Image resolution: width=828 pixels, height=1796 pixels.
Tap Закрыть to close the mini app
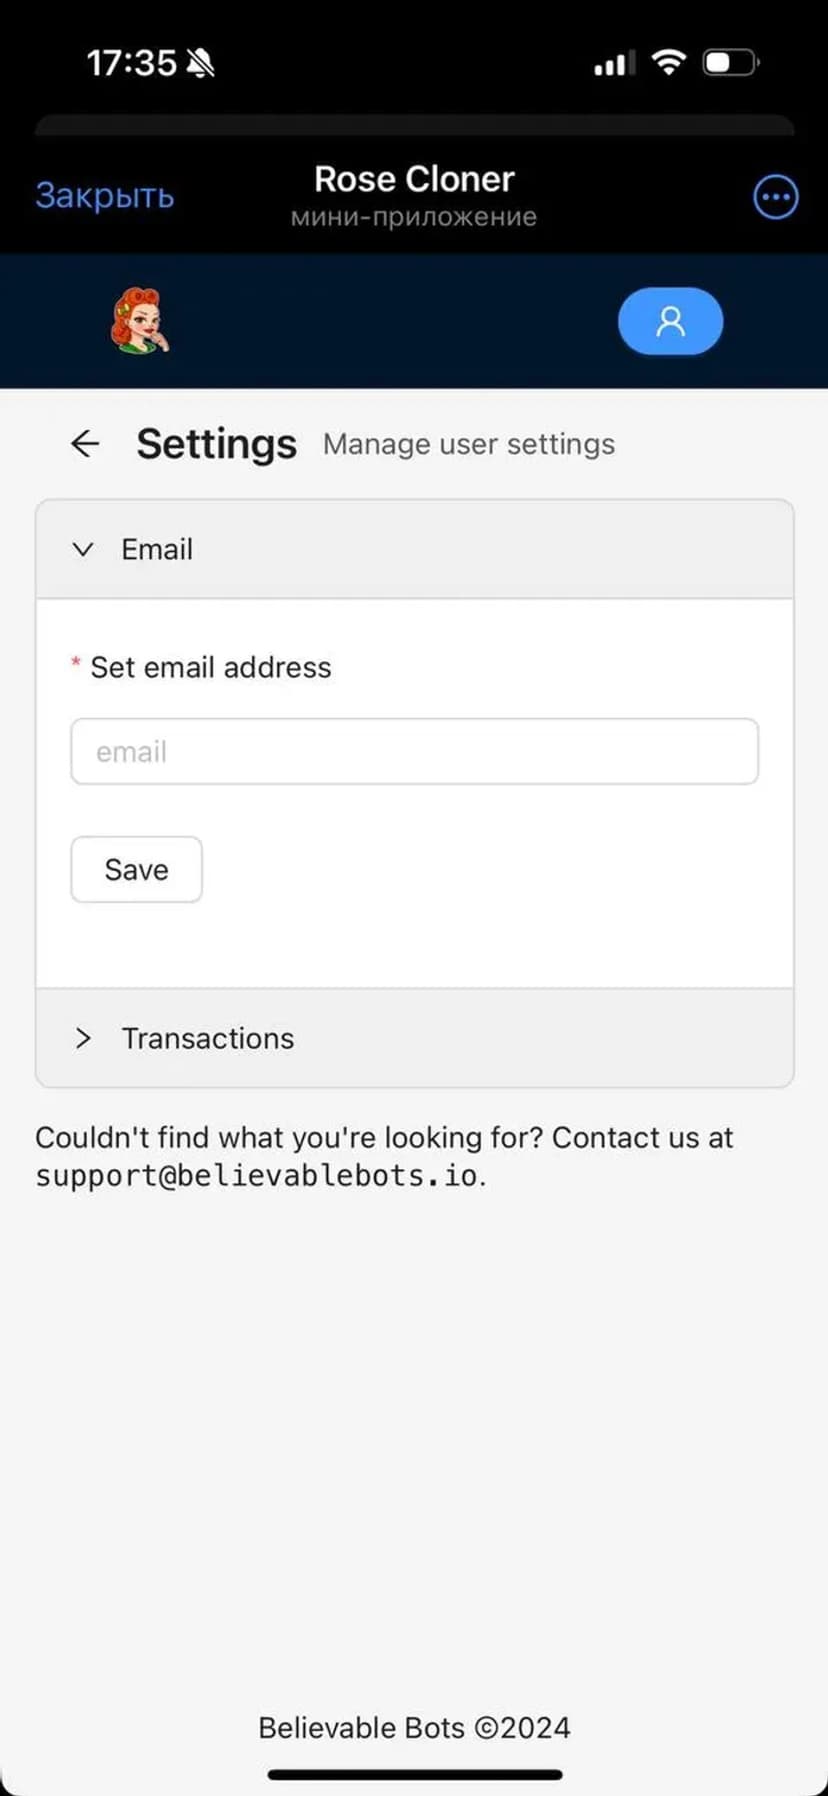coord(105,196)
